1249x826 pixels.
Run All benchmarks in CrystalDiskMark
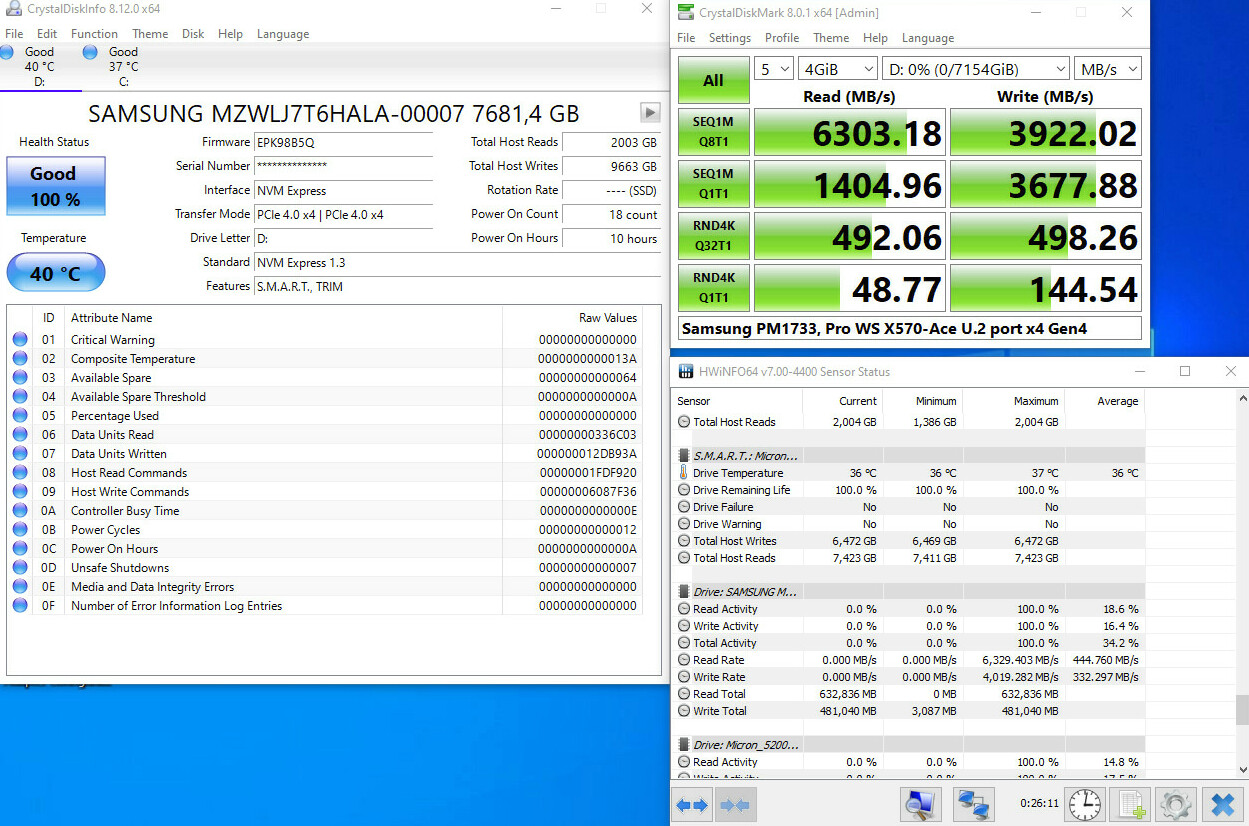[713, 80]
